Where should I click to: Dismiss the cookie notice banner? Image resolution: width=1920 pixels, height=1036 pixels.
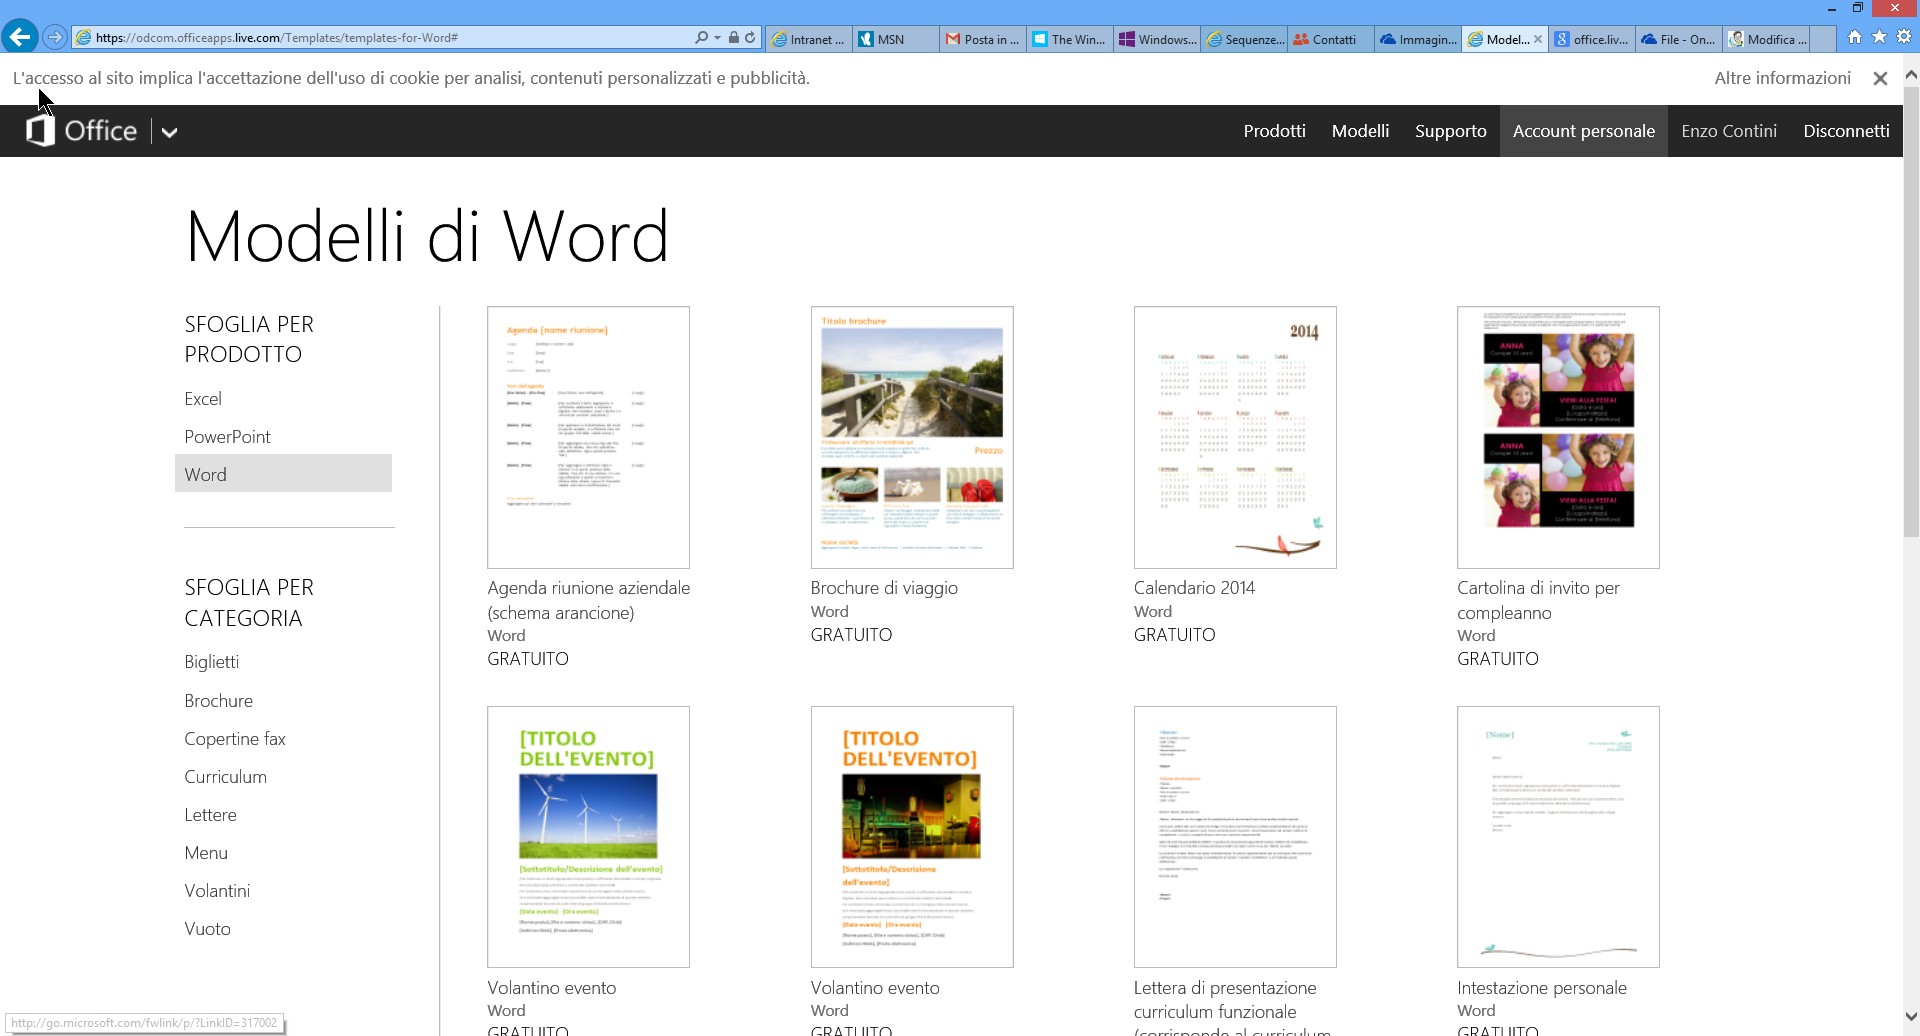1880,78
